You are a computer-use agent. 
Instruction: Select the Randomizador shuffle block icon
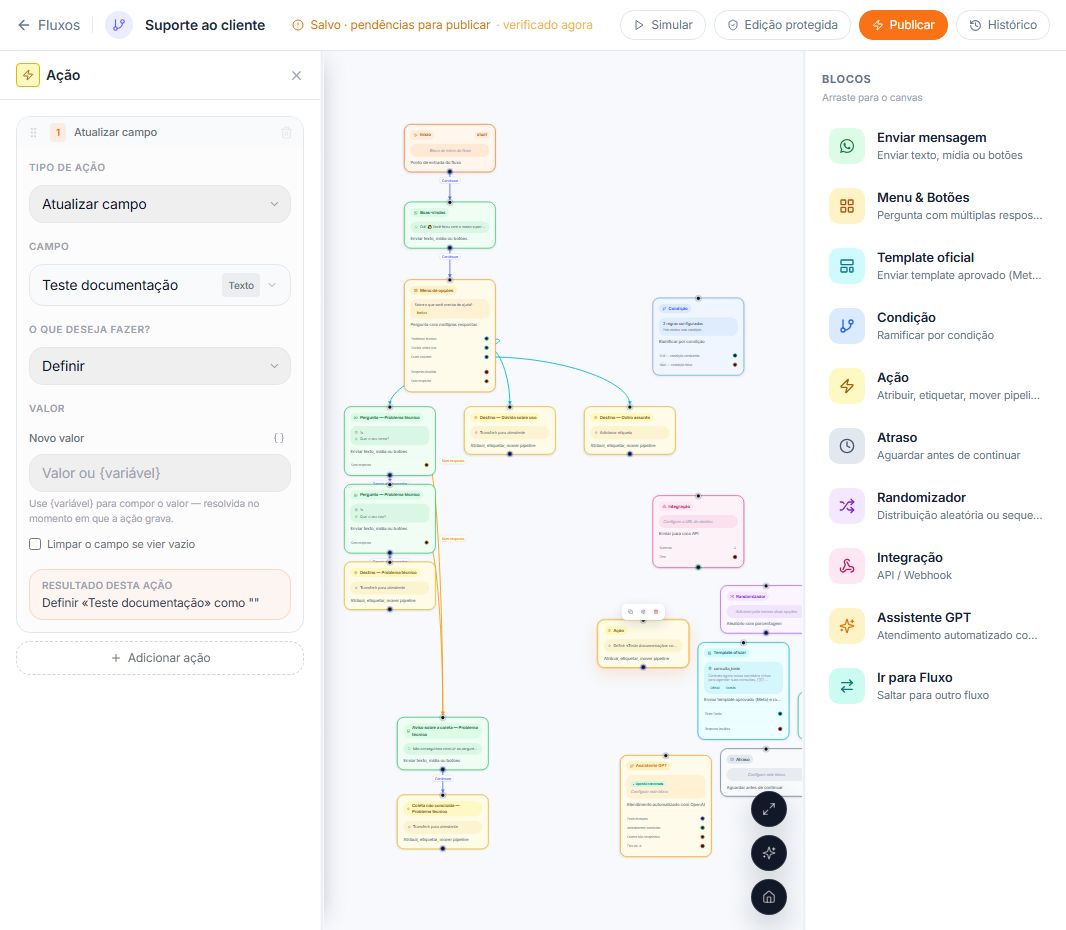[x=847, y=506]
